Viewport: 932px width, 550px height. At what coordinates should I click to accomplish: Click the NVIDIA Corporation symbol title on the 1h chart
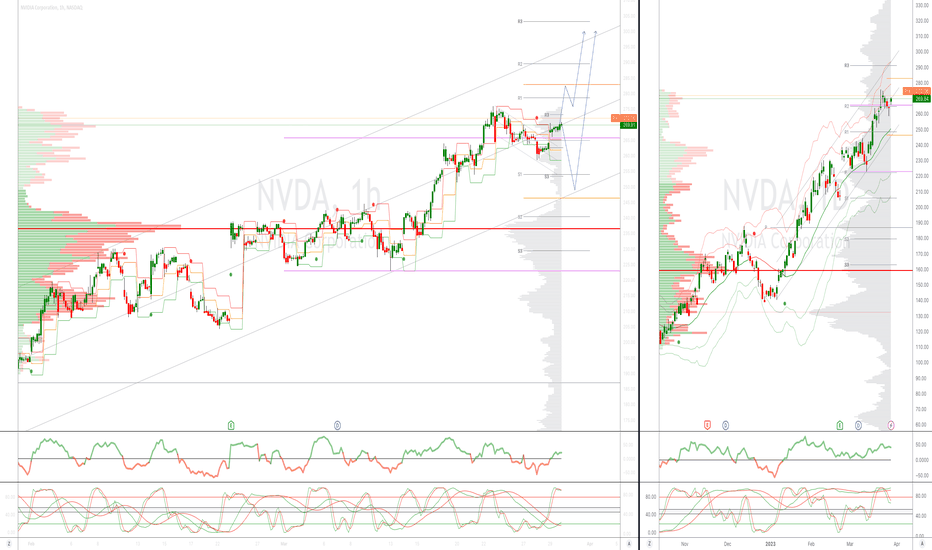tap(52, 8)
